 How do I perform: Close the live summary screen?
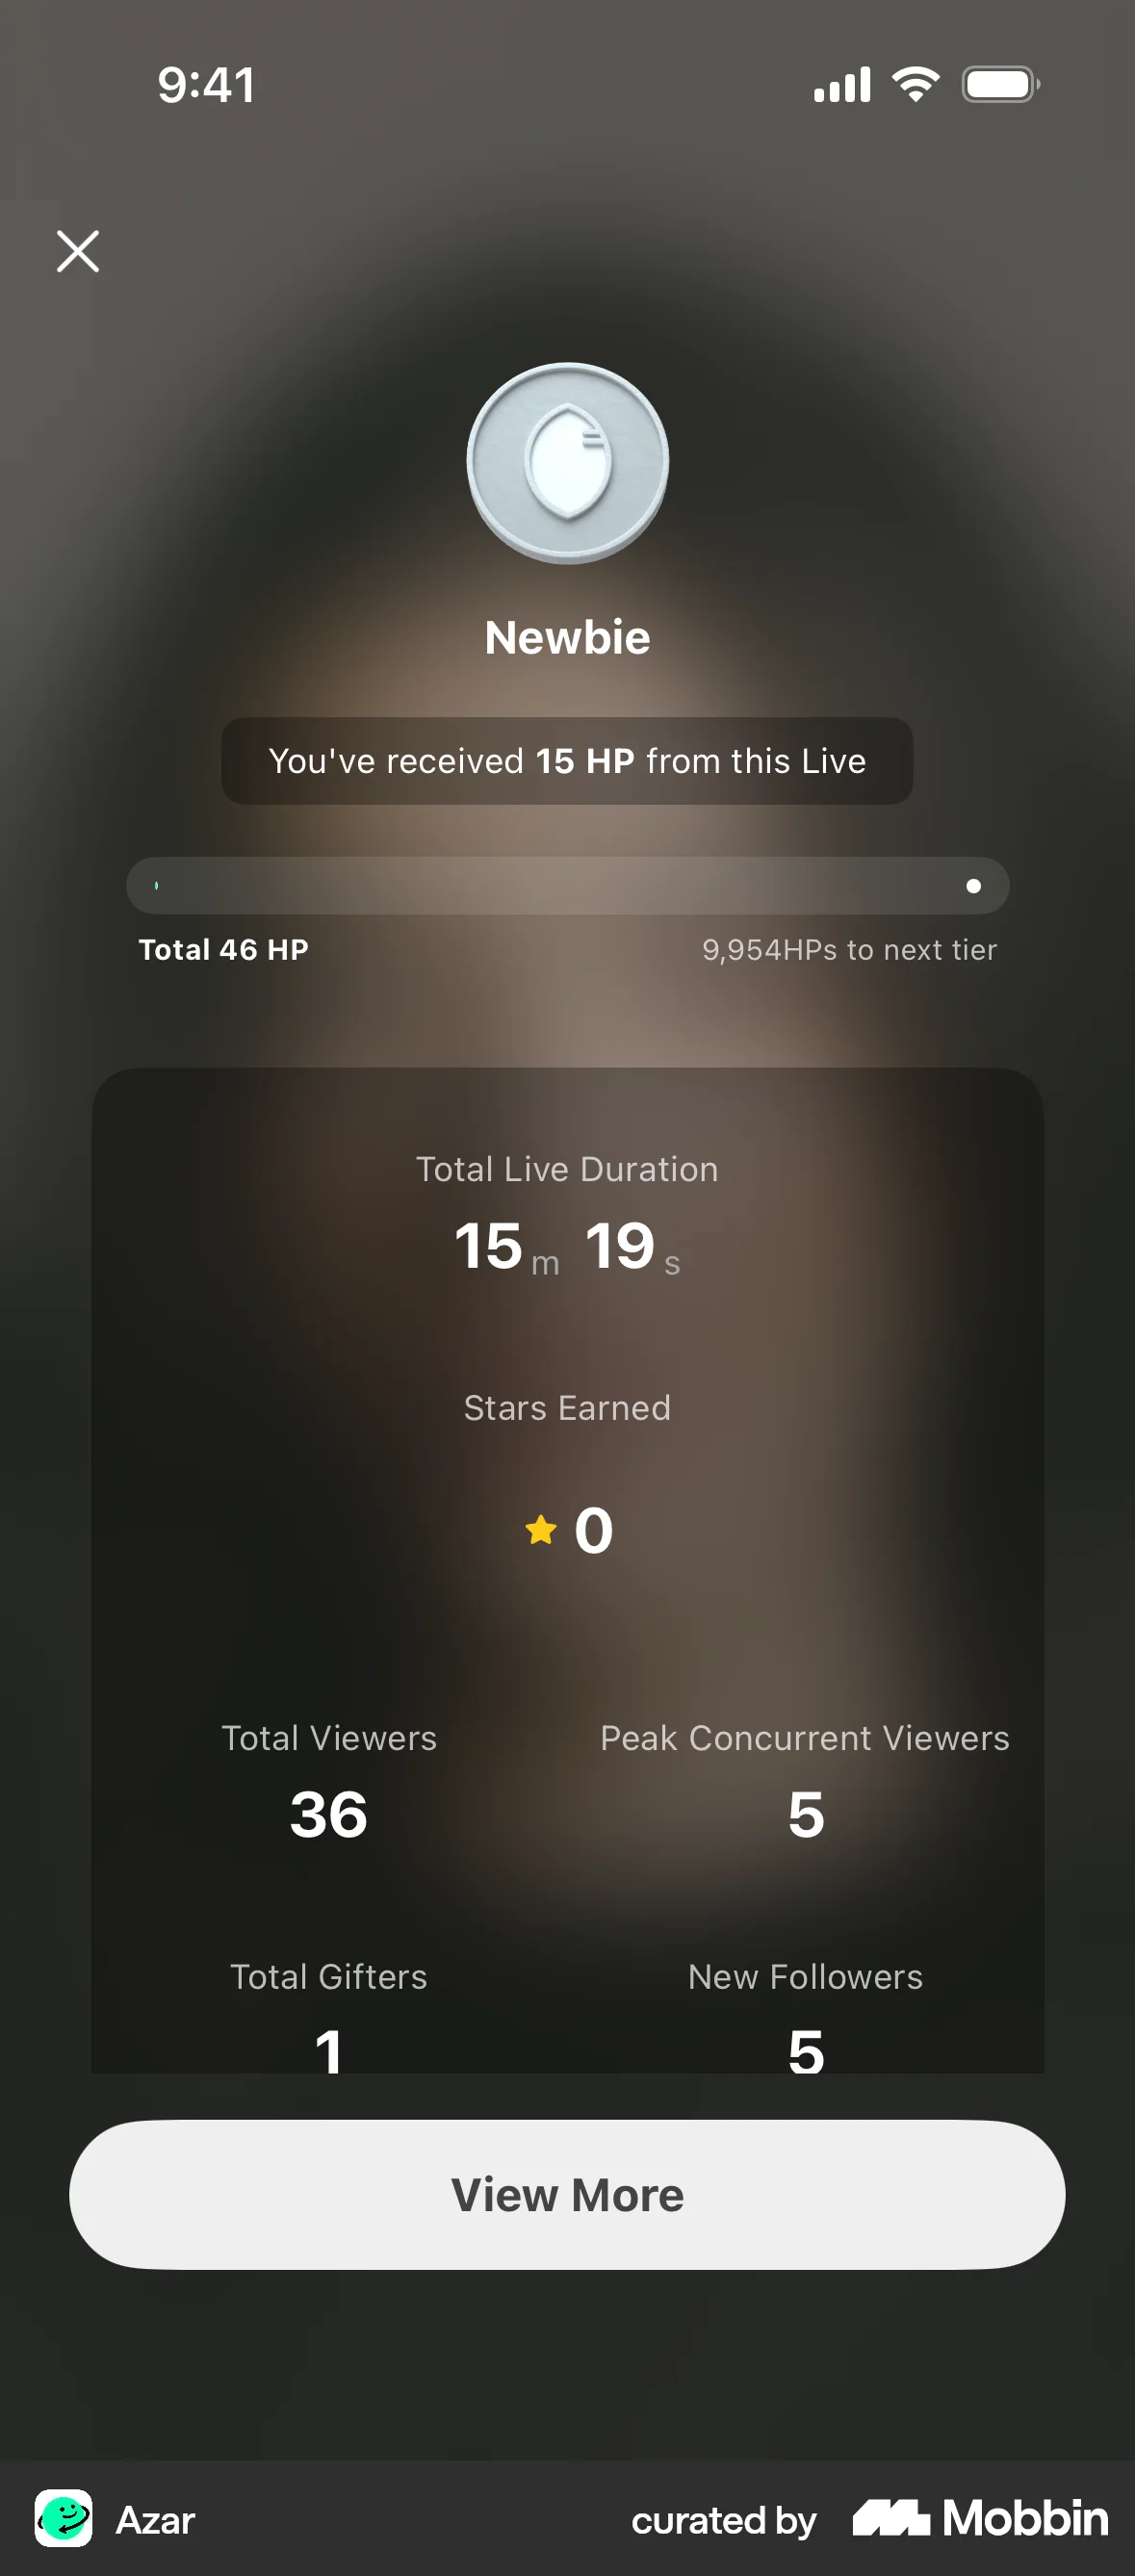(78, 251)
